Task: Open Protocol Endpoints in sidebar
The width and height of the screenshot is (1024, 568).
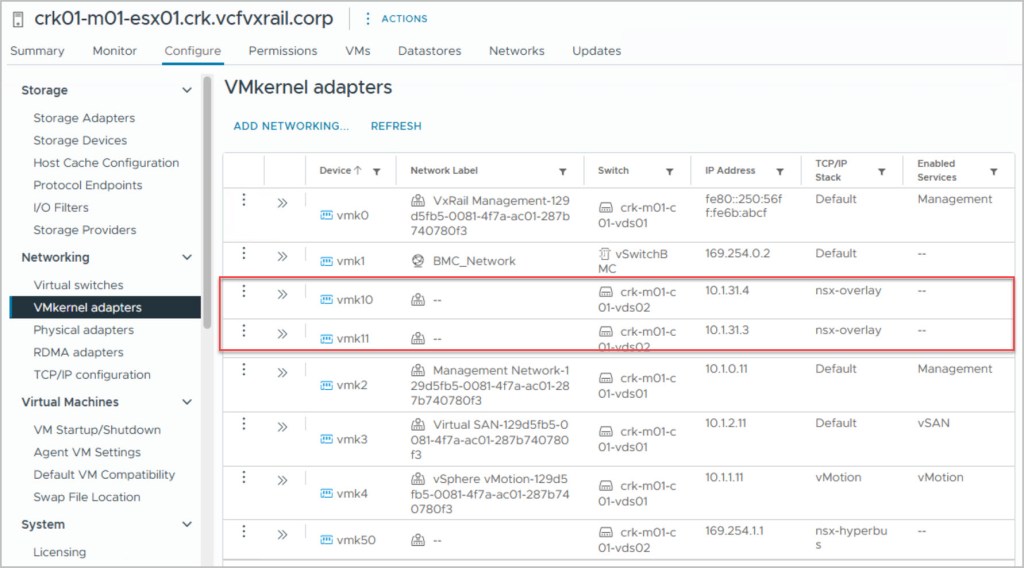Action: (88, 185)
